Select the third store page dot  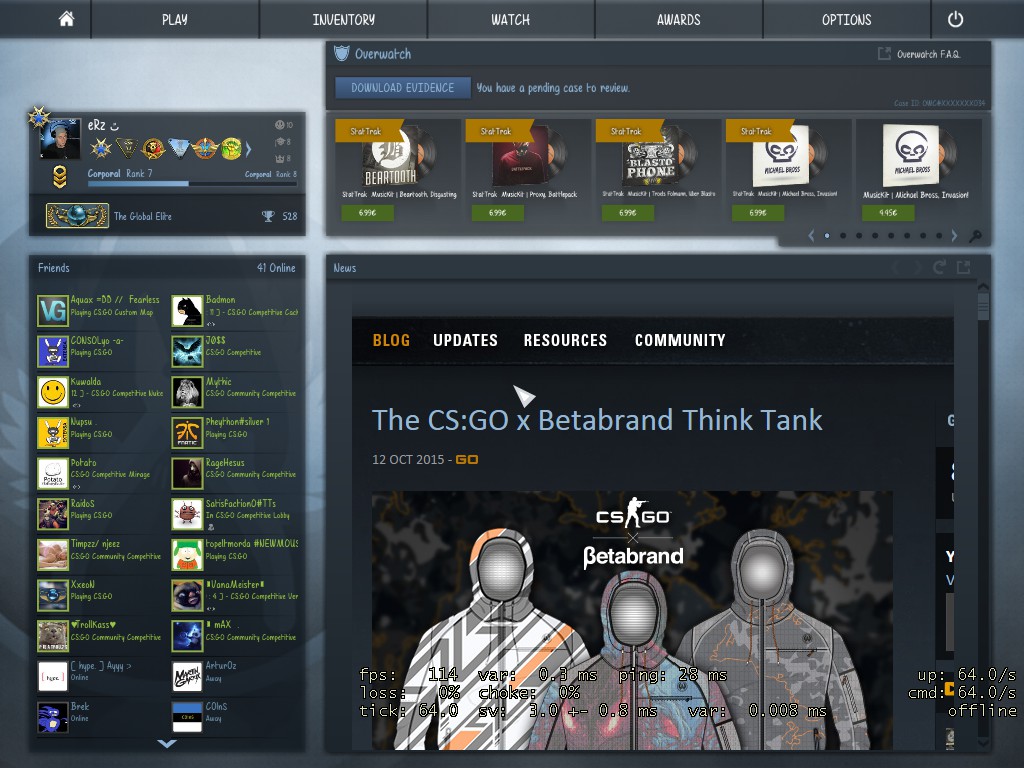(x=859, y=236)
